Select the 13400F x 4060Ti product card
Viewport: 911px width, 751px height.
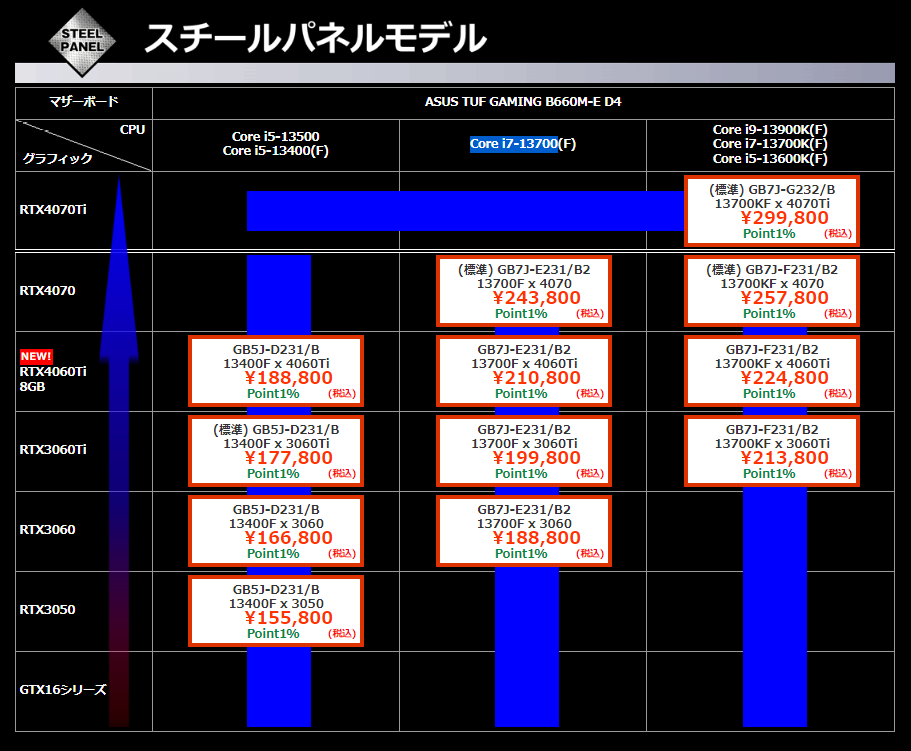pos(276,371)
